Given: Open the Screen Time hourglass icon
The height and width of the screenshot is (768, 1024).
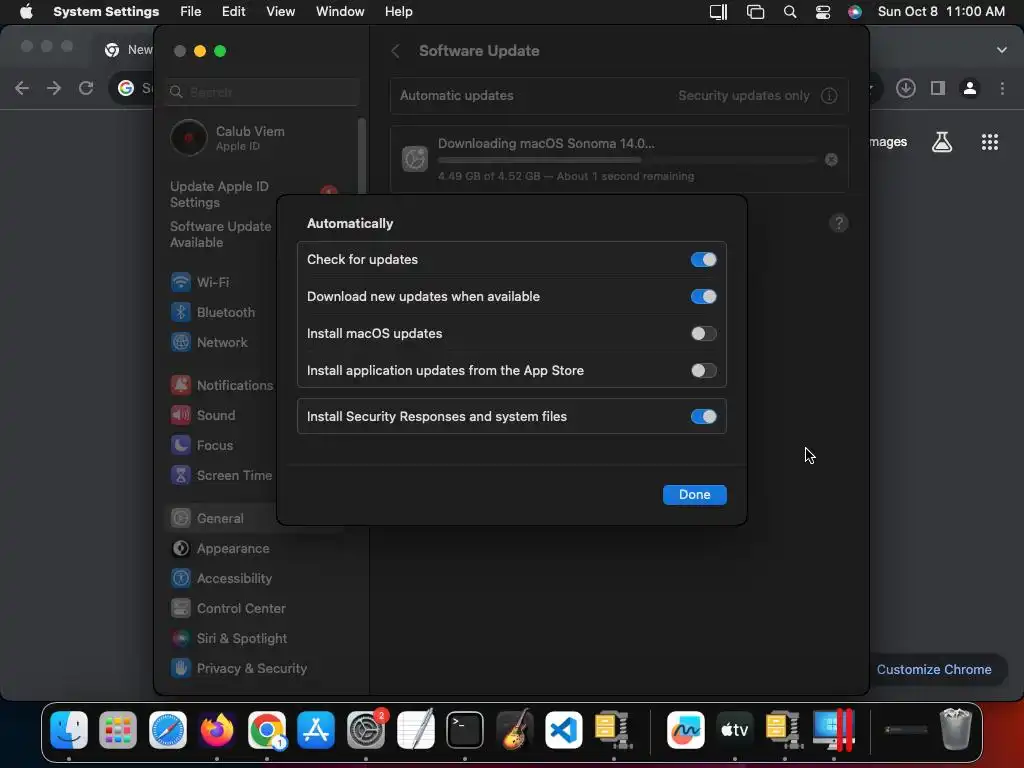Looking at the screenshot, I should coord(181,475).
